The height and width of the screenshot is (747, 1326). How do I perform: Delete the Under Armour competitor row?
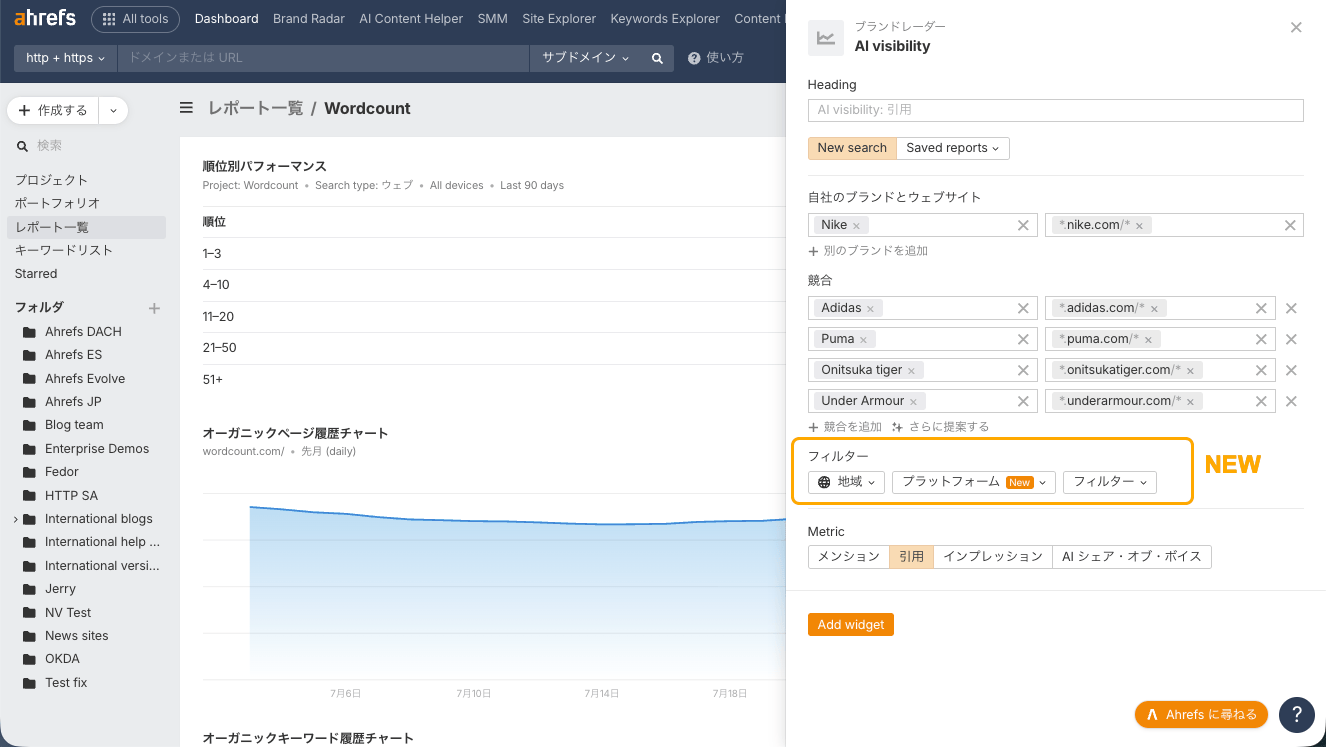[1291, 401]
